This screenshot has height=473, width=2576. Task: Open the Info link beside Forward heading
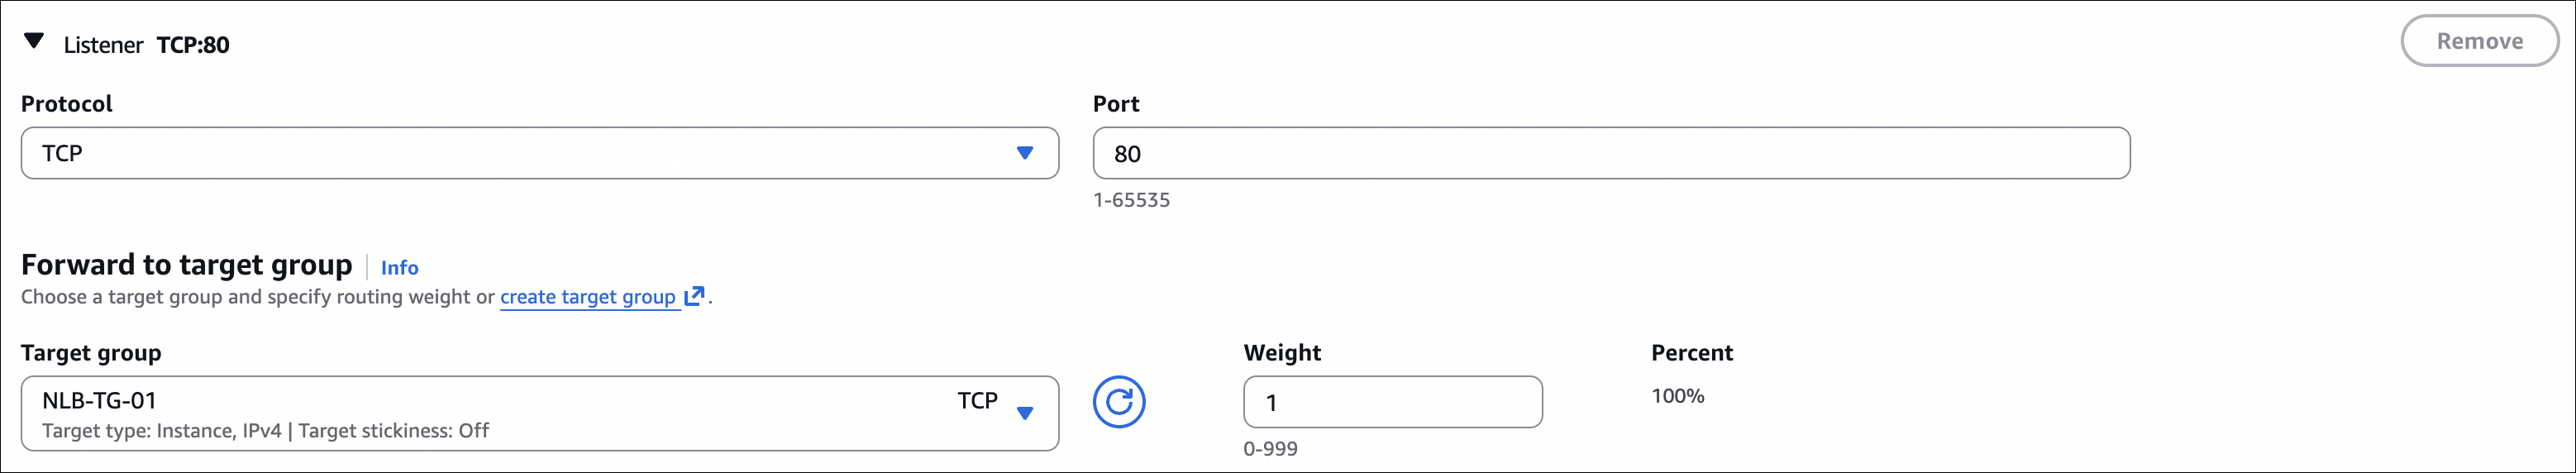pyautogui.click(x=399, y=268)
